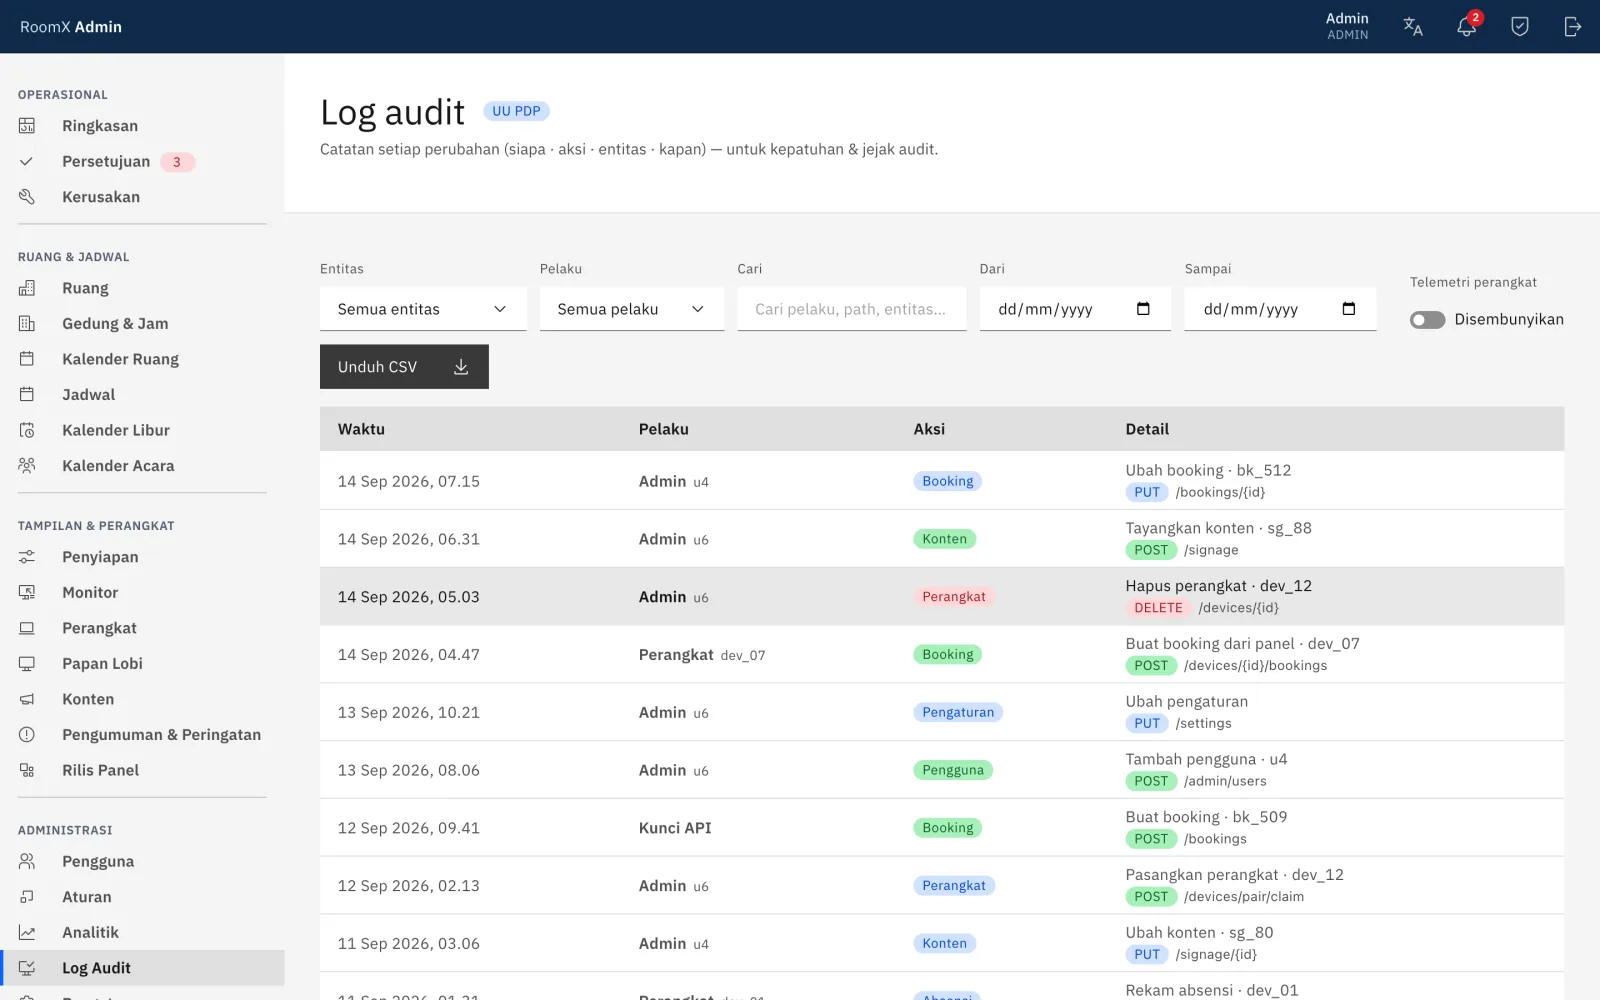This screenshot has height=1000, width=1600.
Task: Click the shield security icon
Action: [x=1520, y=27]
